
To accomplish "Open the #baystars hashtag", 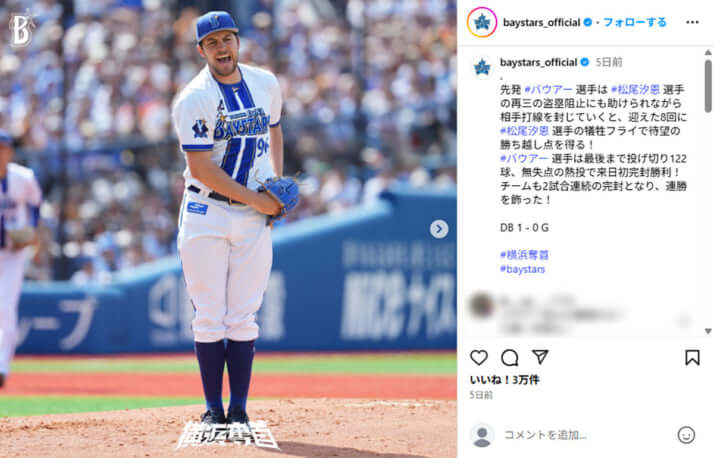I will (522, 269).
